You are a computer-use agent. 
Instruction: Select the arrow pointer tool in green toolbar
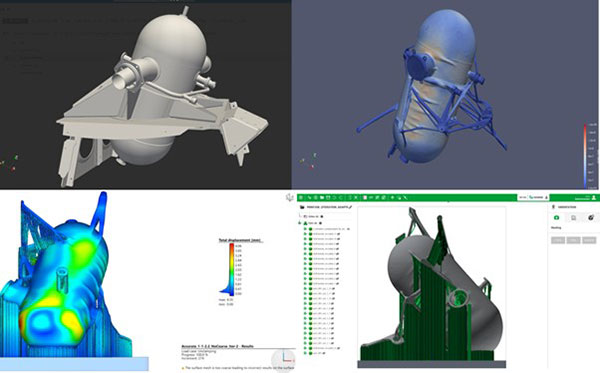pyautogui.click(x=309, y=197)
